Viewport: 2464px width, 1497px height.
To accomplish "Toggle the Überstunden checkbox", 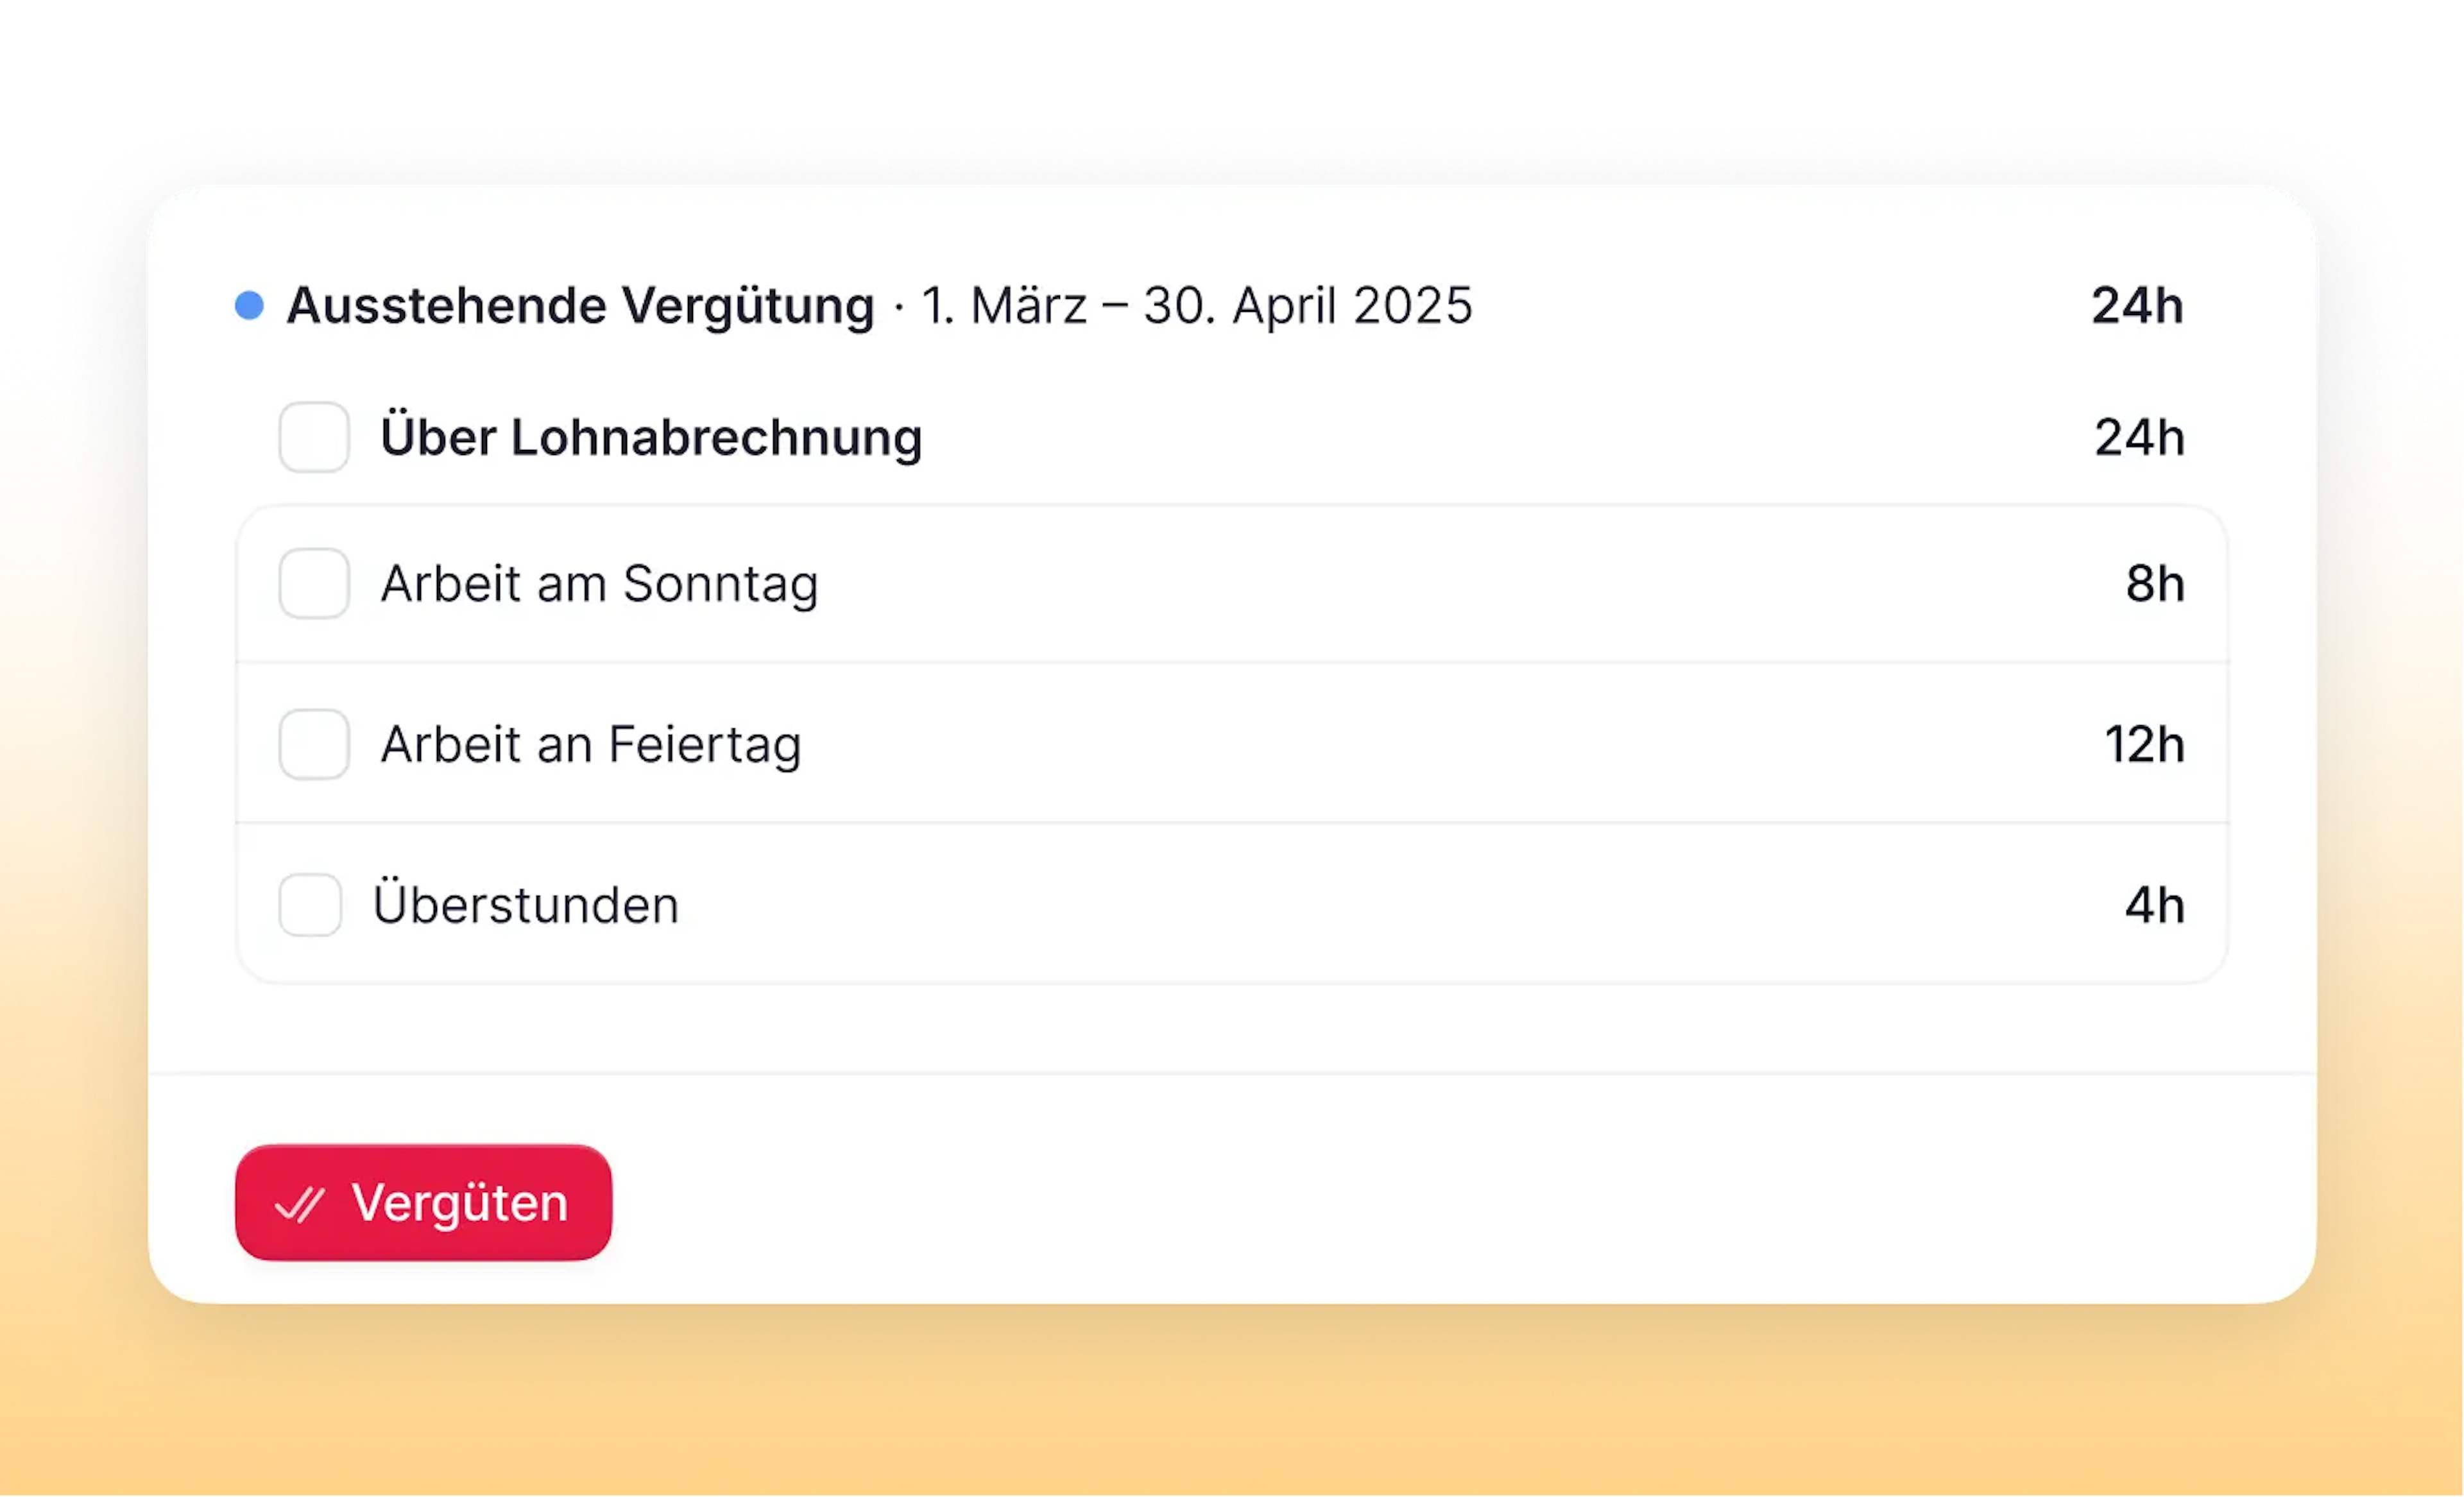I will coord(310,905).
